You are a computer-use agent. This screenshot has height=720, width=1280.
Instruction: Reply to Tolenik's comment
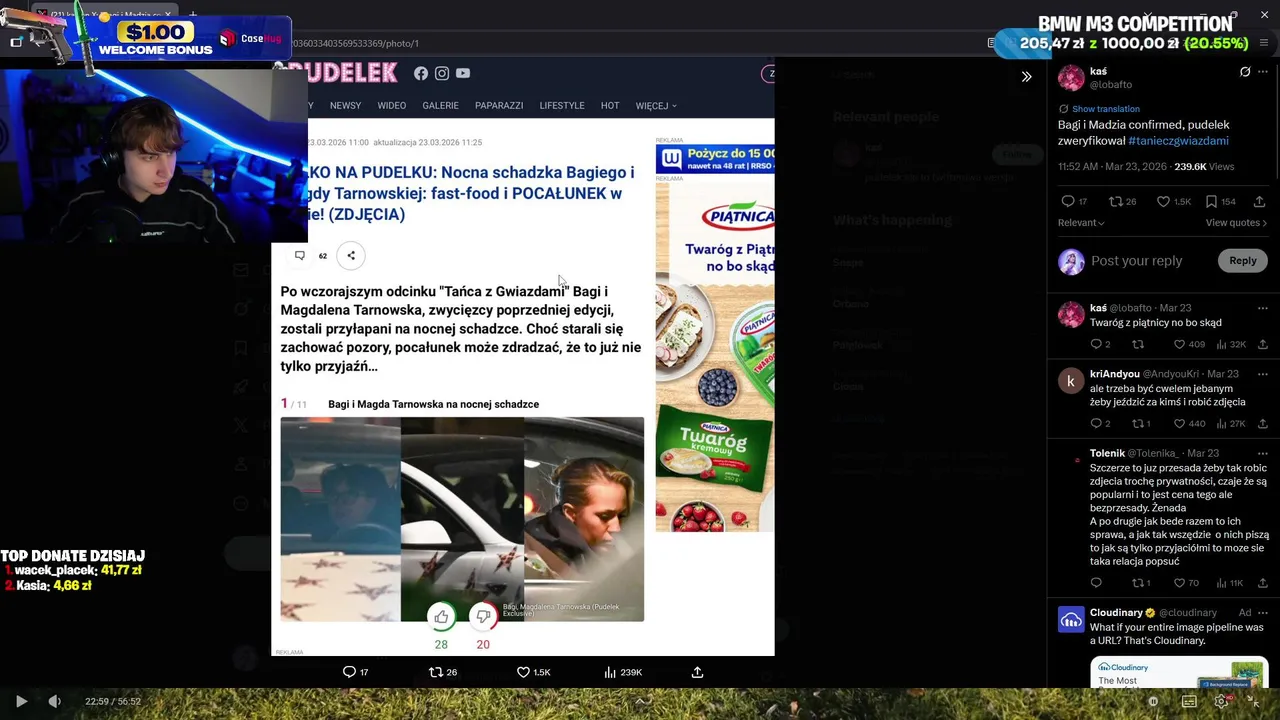(x=1096, y=583)
